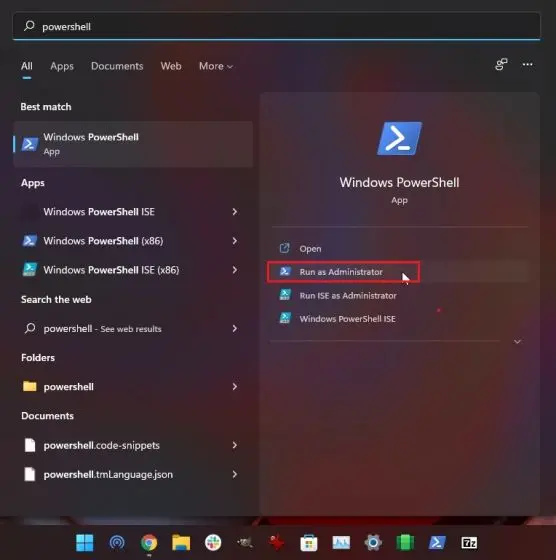Expand options for Windows PowerShell (x86)

[x=235, y=241]
